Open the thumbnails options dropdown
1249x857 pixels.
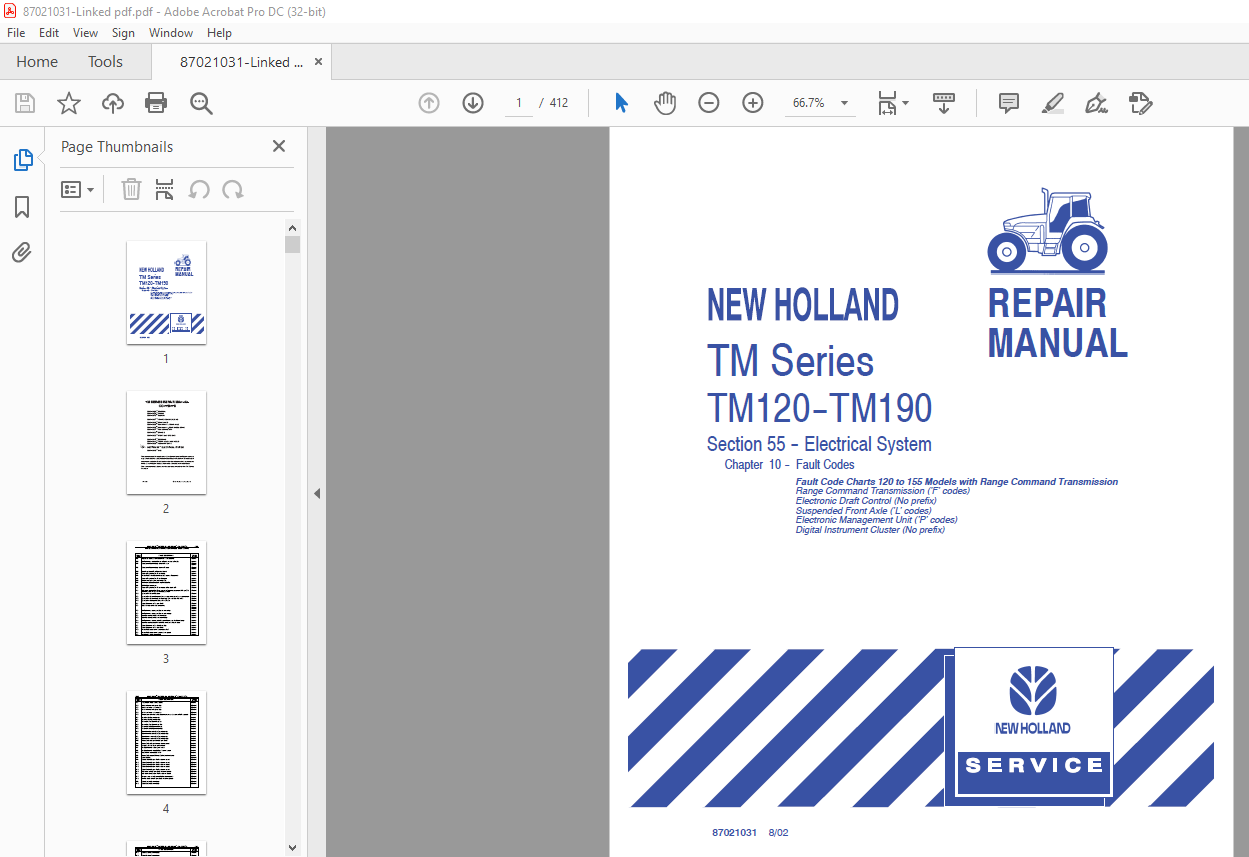coord(77,189)
